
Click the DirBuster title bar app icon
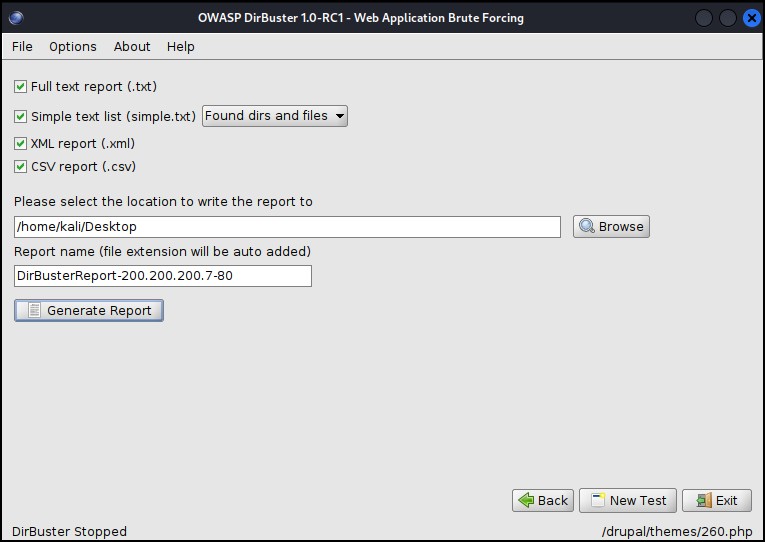(x=15, y=17)
